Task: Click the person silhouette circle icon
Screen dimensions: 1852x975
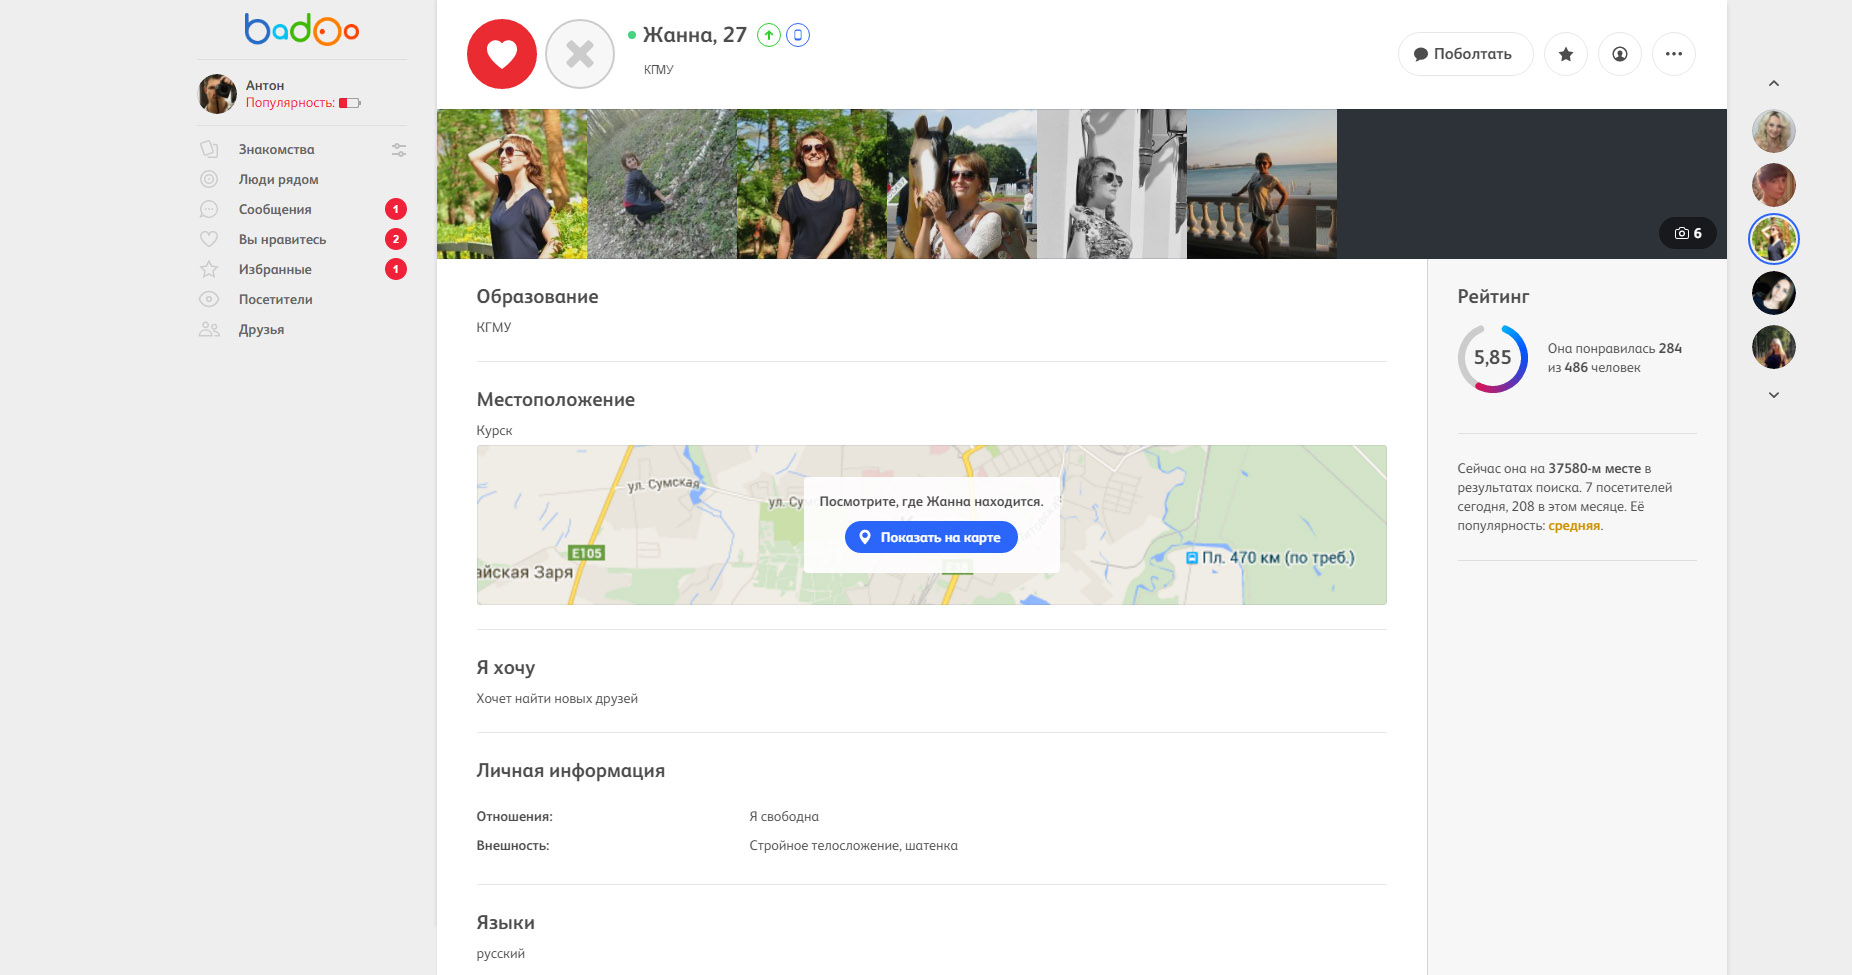Action: pyautogui.click(x=1620, y=54)
